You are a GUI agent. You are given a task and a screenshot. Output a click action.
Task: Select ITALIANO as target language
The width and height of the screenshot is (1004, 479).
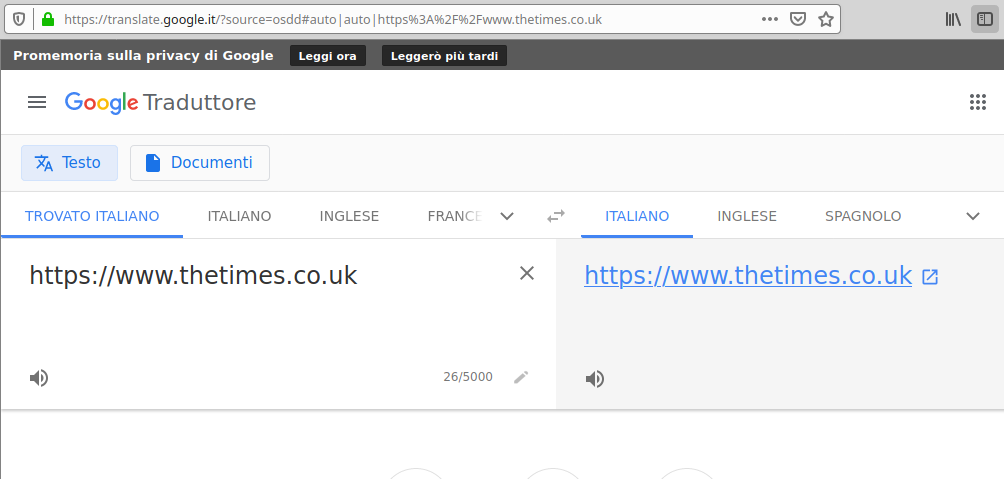tap(637, 216)
